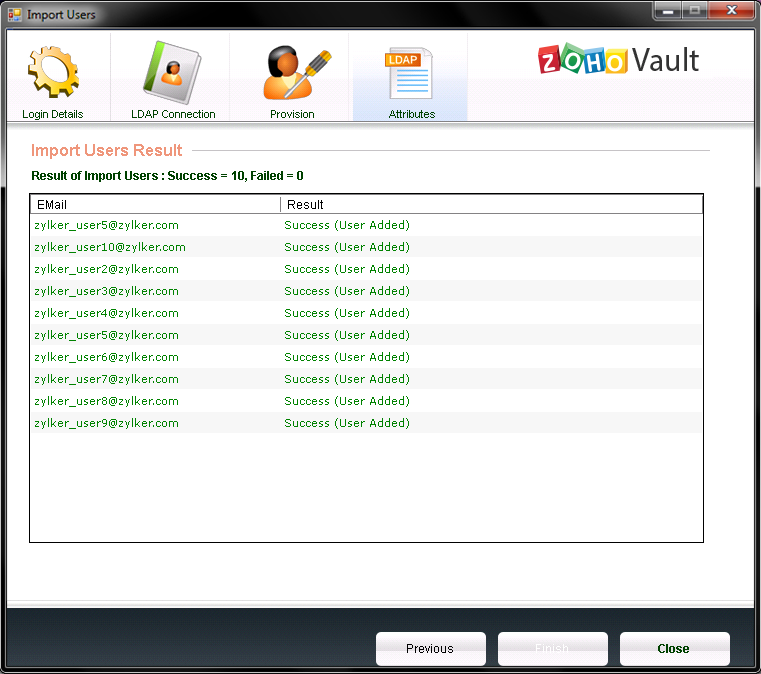Click the Success result for zylker_user8

click(x=347, y=401)
